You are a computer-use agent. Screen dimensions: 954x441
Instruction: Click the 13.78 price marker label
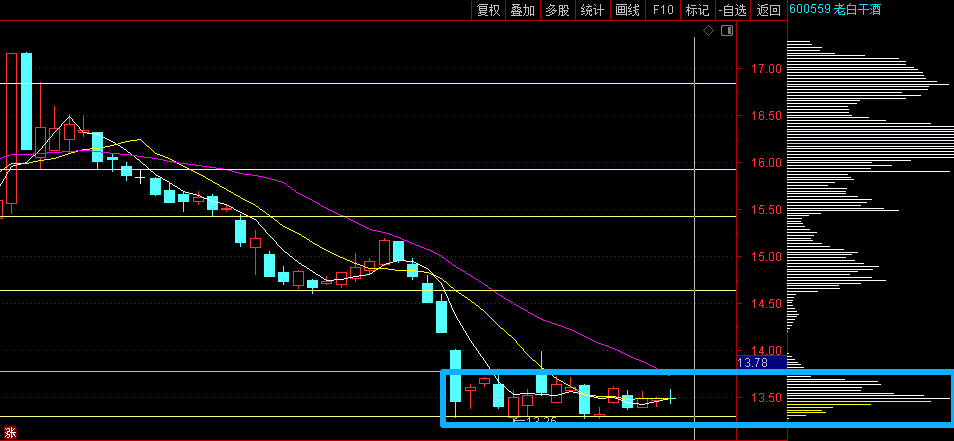753,363
